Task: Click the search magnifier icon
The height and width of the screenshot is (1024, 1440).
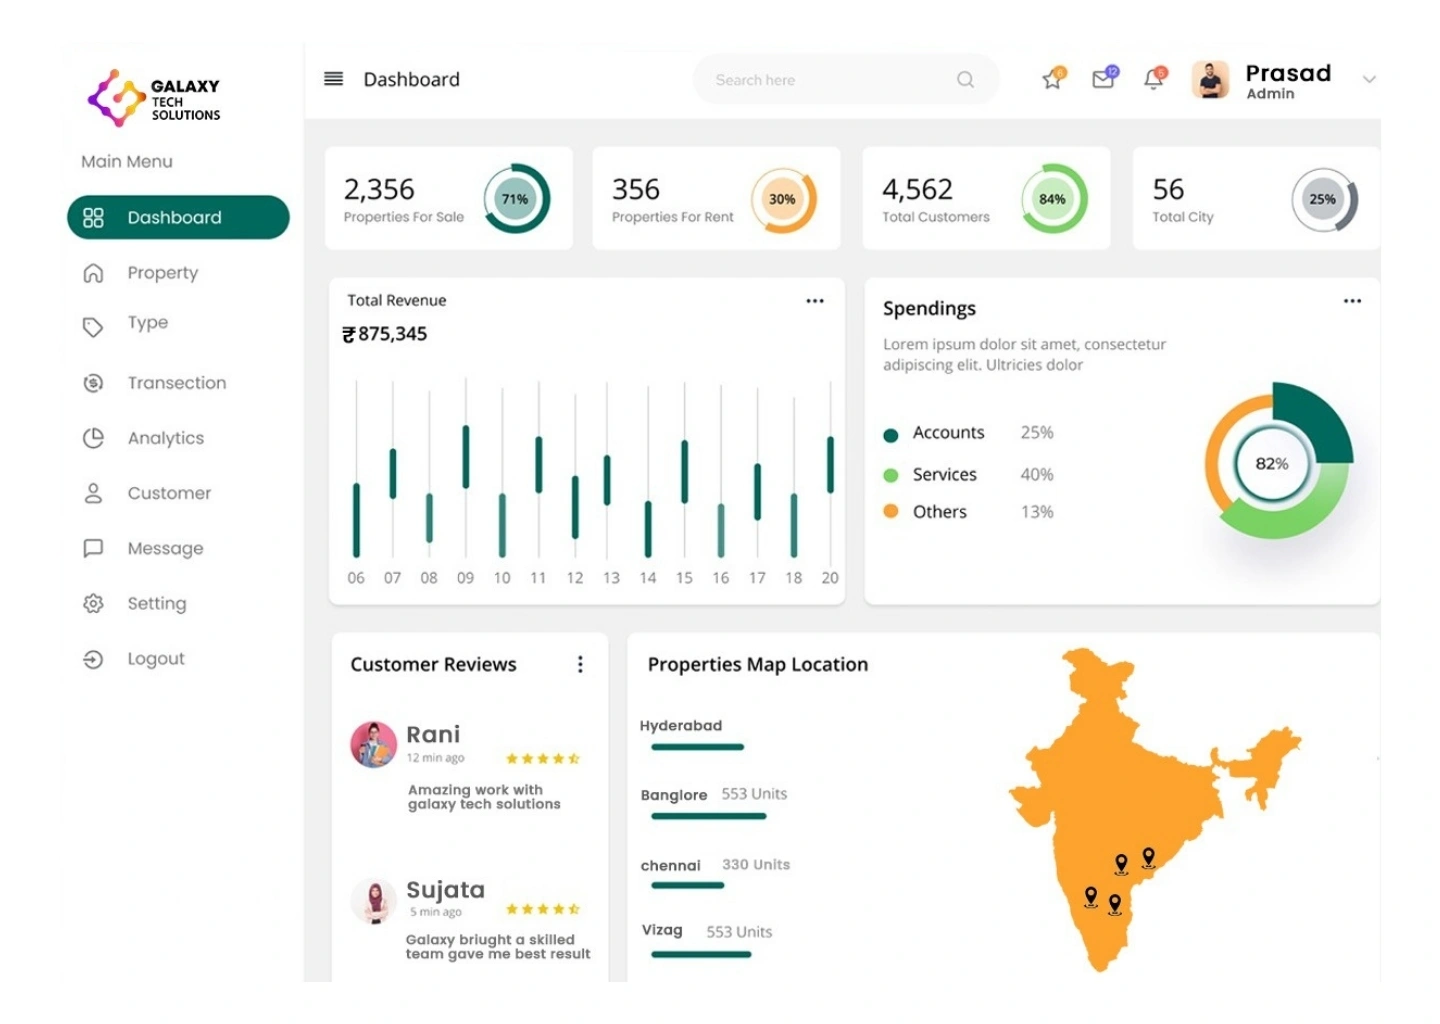Action: tap(965, 80)
